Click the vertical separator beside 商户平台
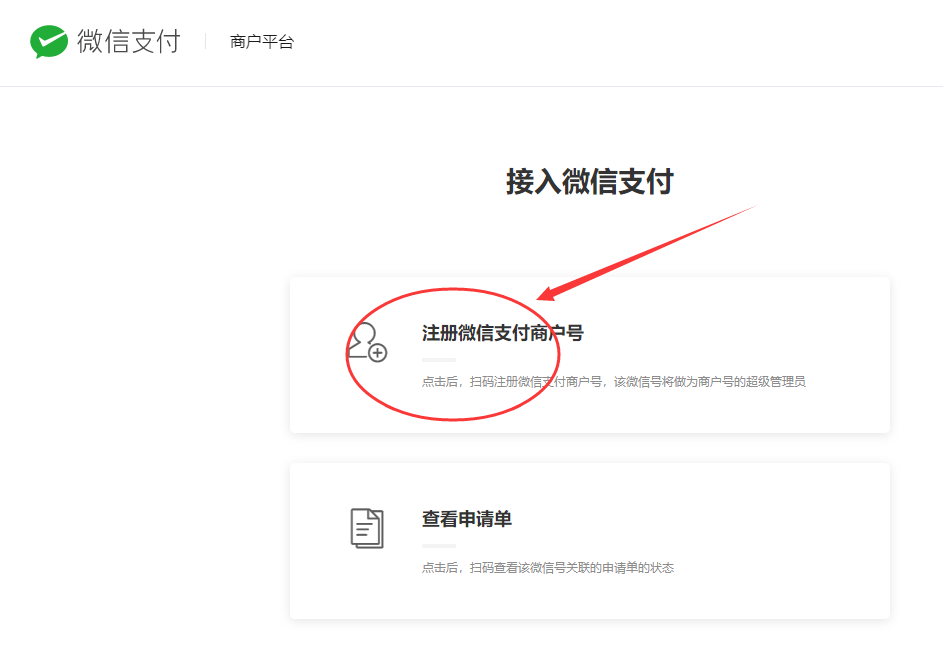The width and height of the screenshot is (943, 650). (205, 41)
